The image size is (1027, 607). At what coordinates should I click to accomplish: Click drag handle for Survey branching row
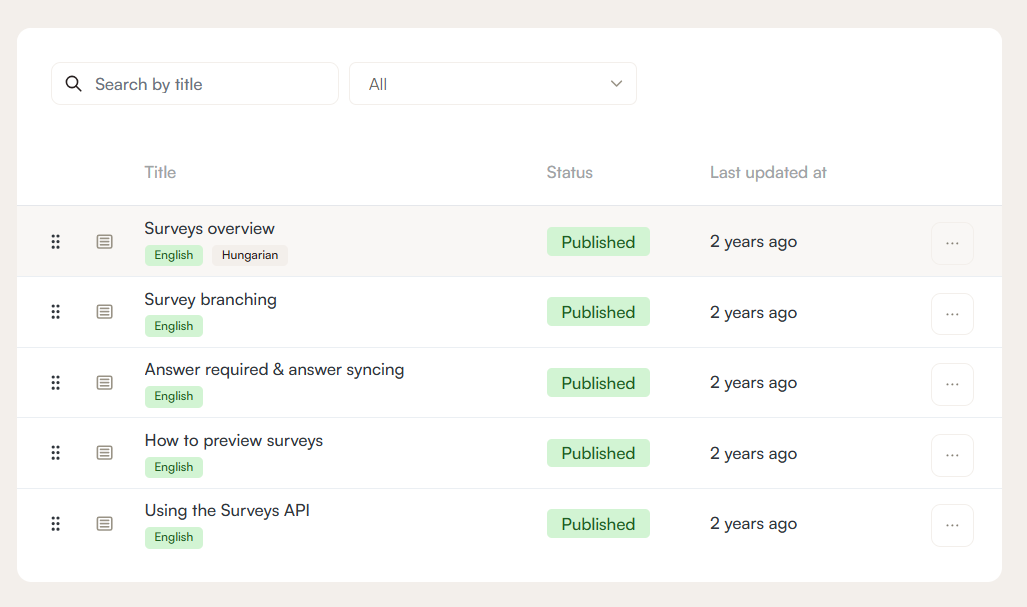[56, 312]
